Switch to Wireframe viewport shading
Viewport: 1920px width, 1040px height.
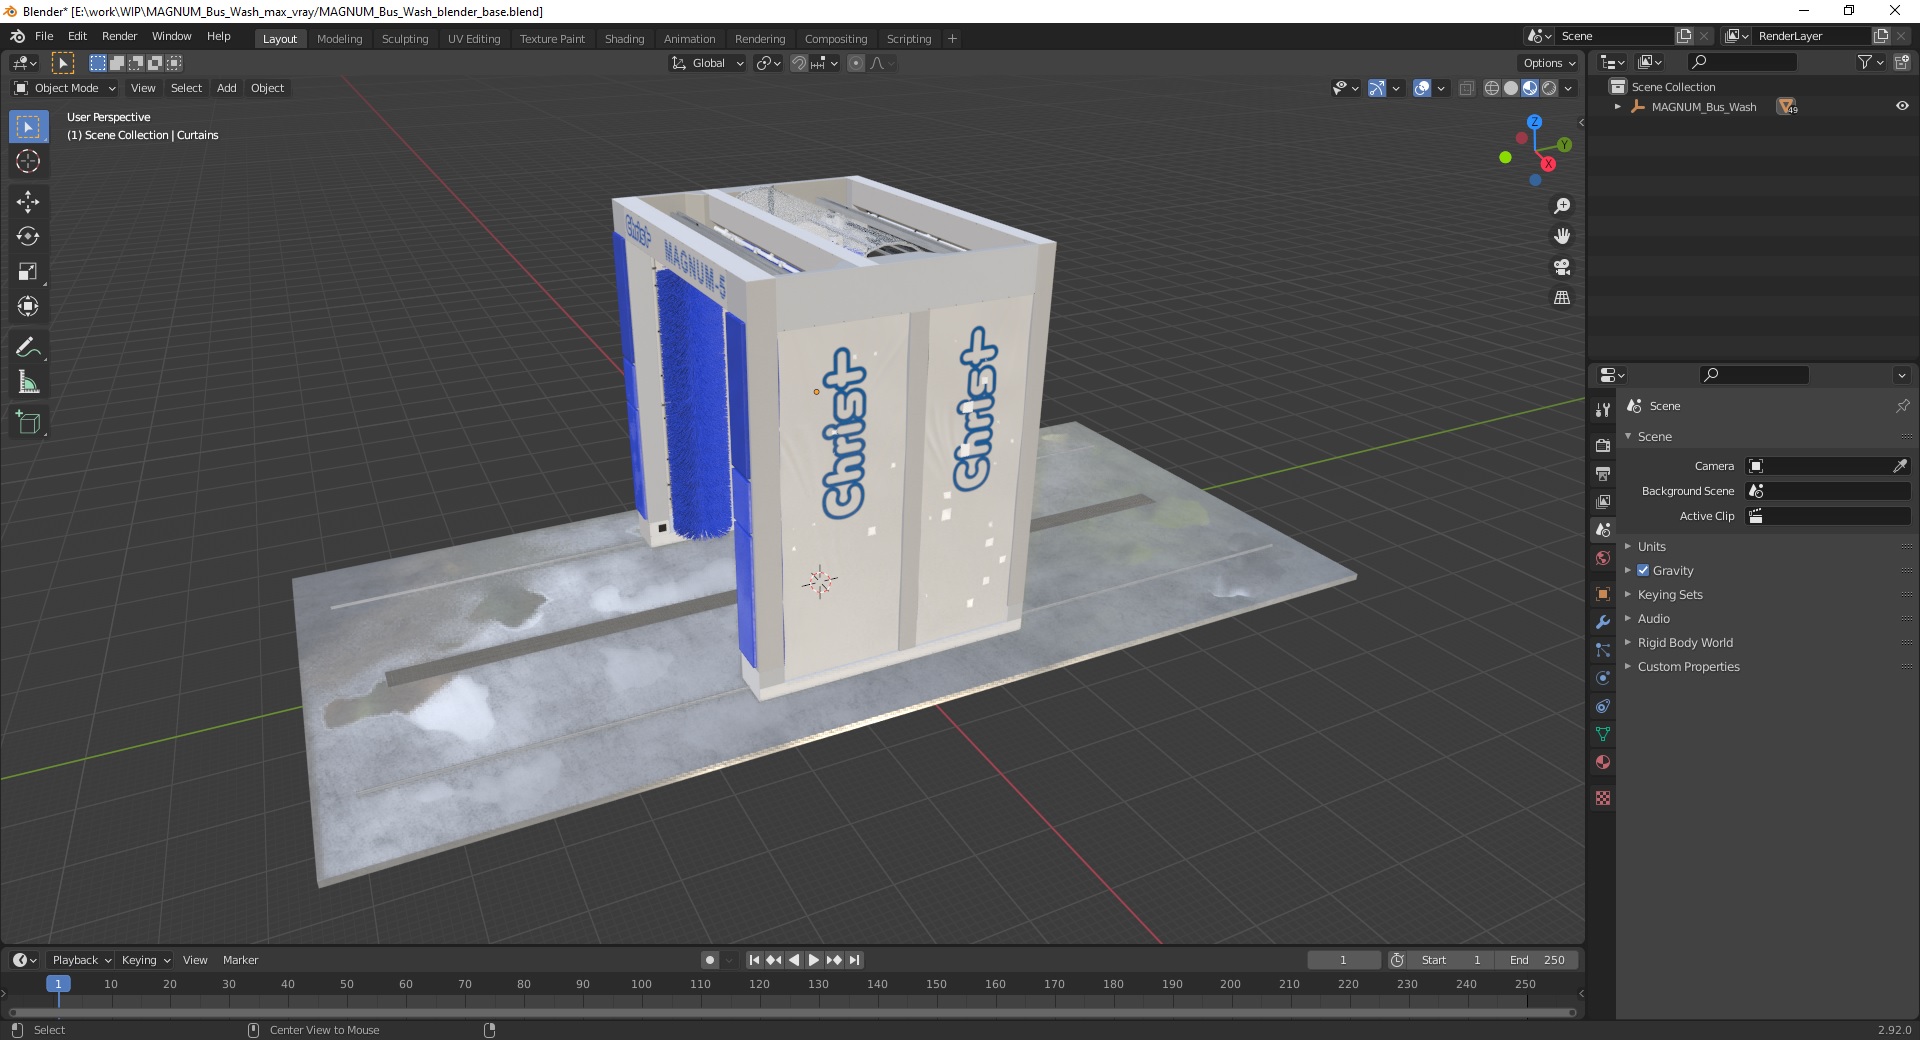tap(1492, 88)
